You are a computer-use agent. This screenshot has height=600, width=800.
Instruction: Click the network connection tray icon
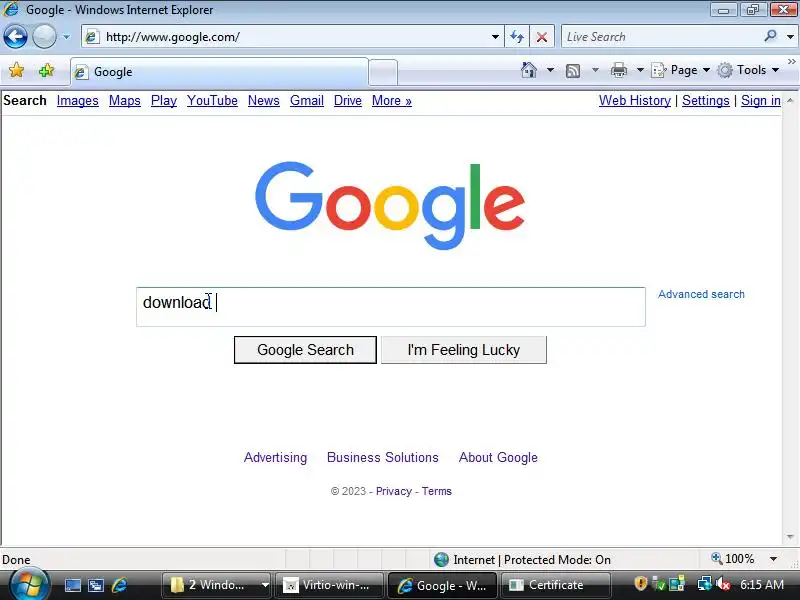[705, 584]
